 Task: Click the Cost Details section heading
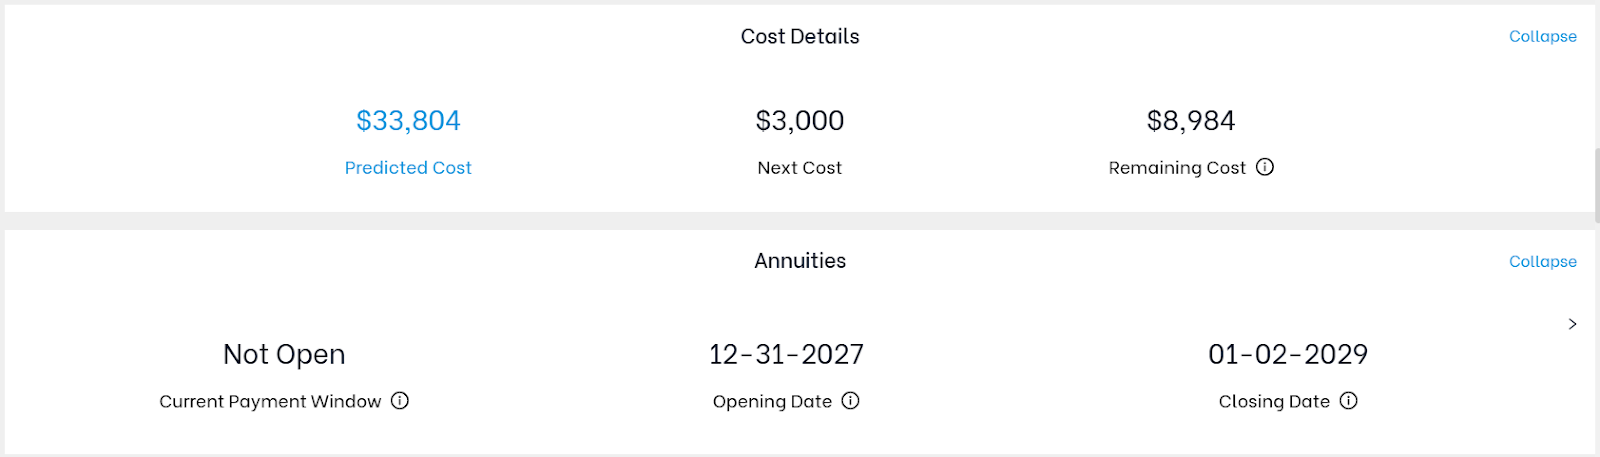[x=800, y=36]
